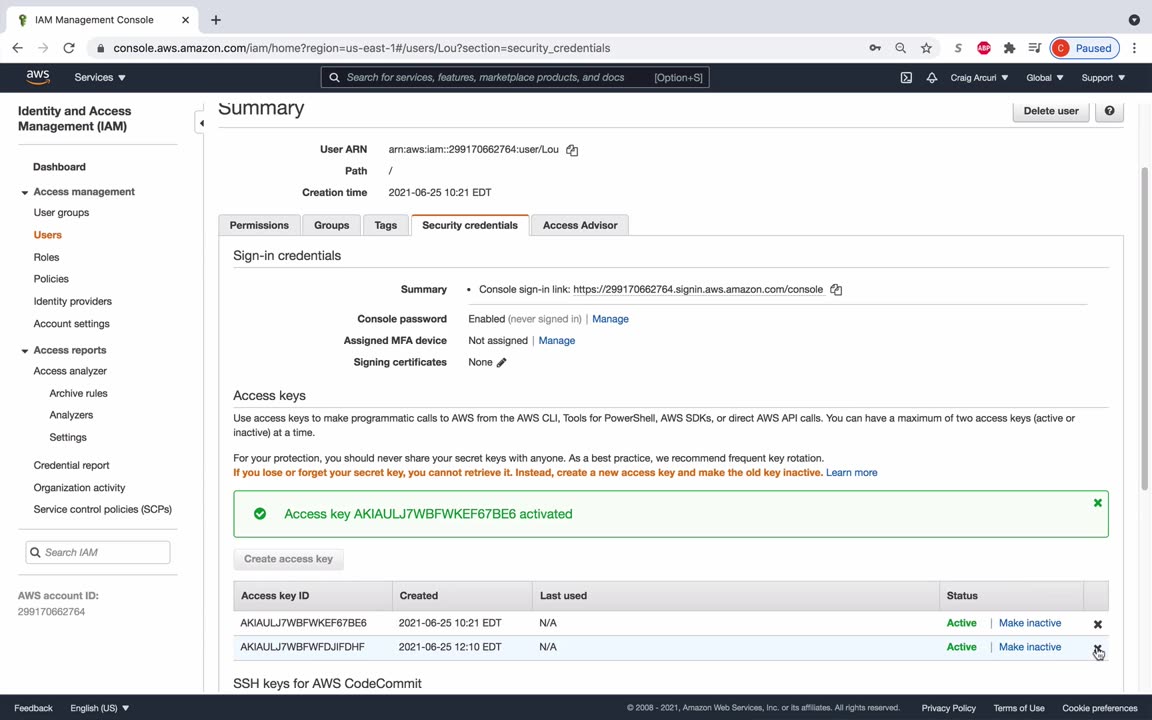
Task: Open the saved passwords key icon
Action: [x=874, y=48]
